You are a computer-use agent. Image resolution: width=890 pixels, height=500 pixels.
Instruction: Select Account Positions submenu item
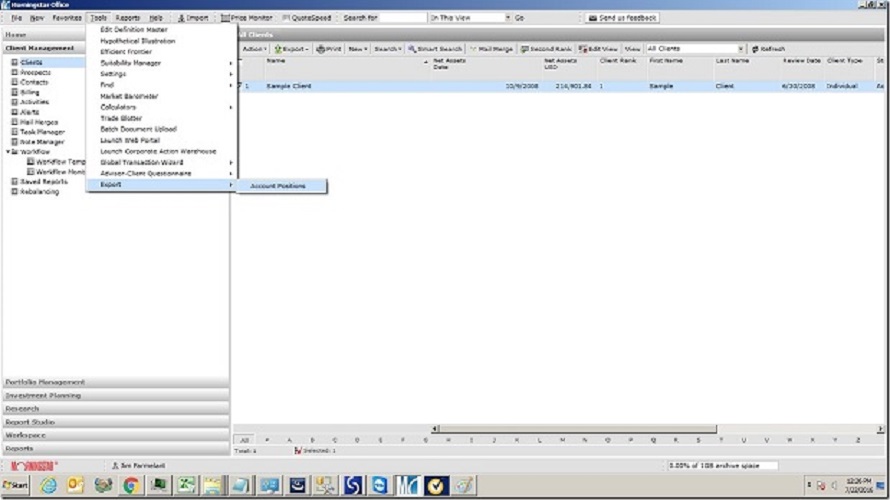pos(282,186)
